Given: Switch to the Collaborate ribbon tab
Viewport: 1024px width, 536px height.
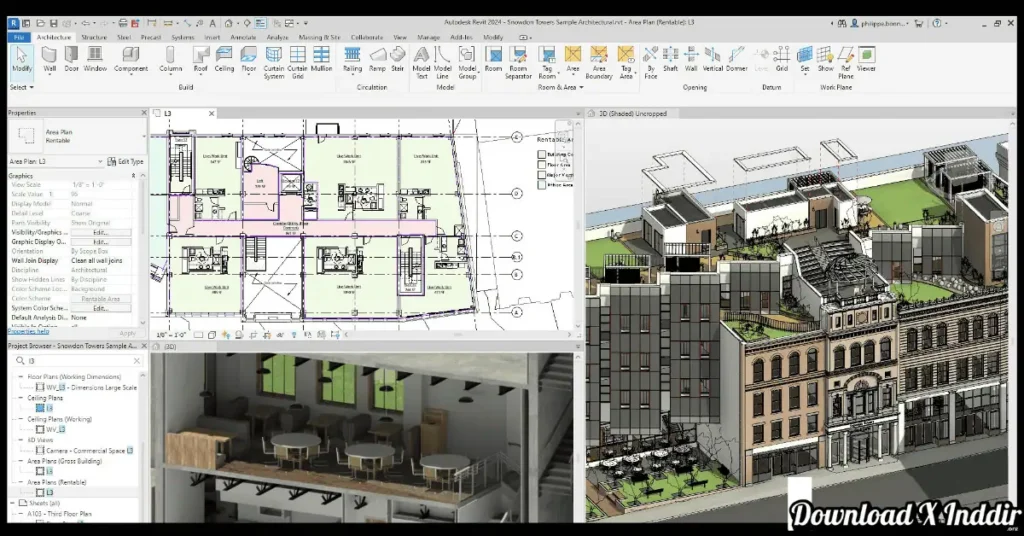Looking at the screenshot, I should click(x=366, y=37).
